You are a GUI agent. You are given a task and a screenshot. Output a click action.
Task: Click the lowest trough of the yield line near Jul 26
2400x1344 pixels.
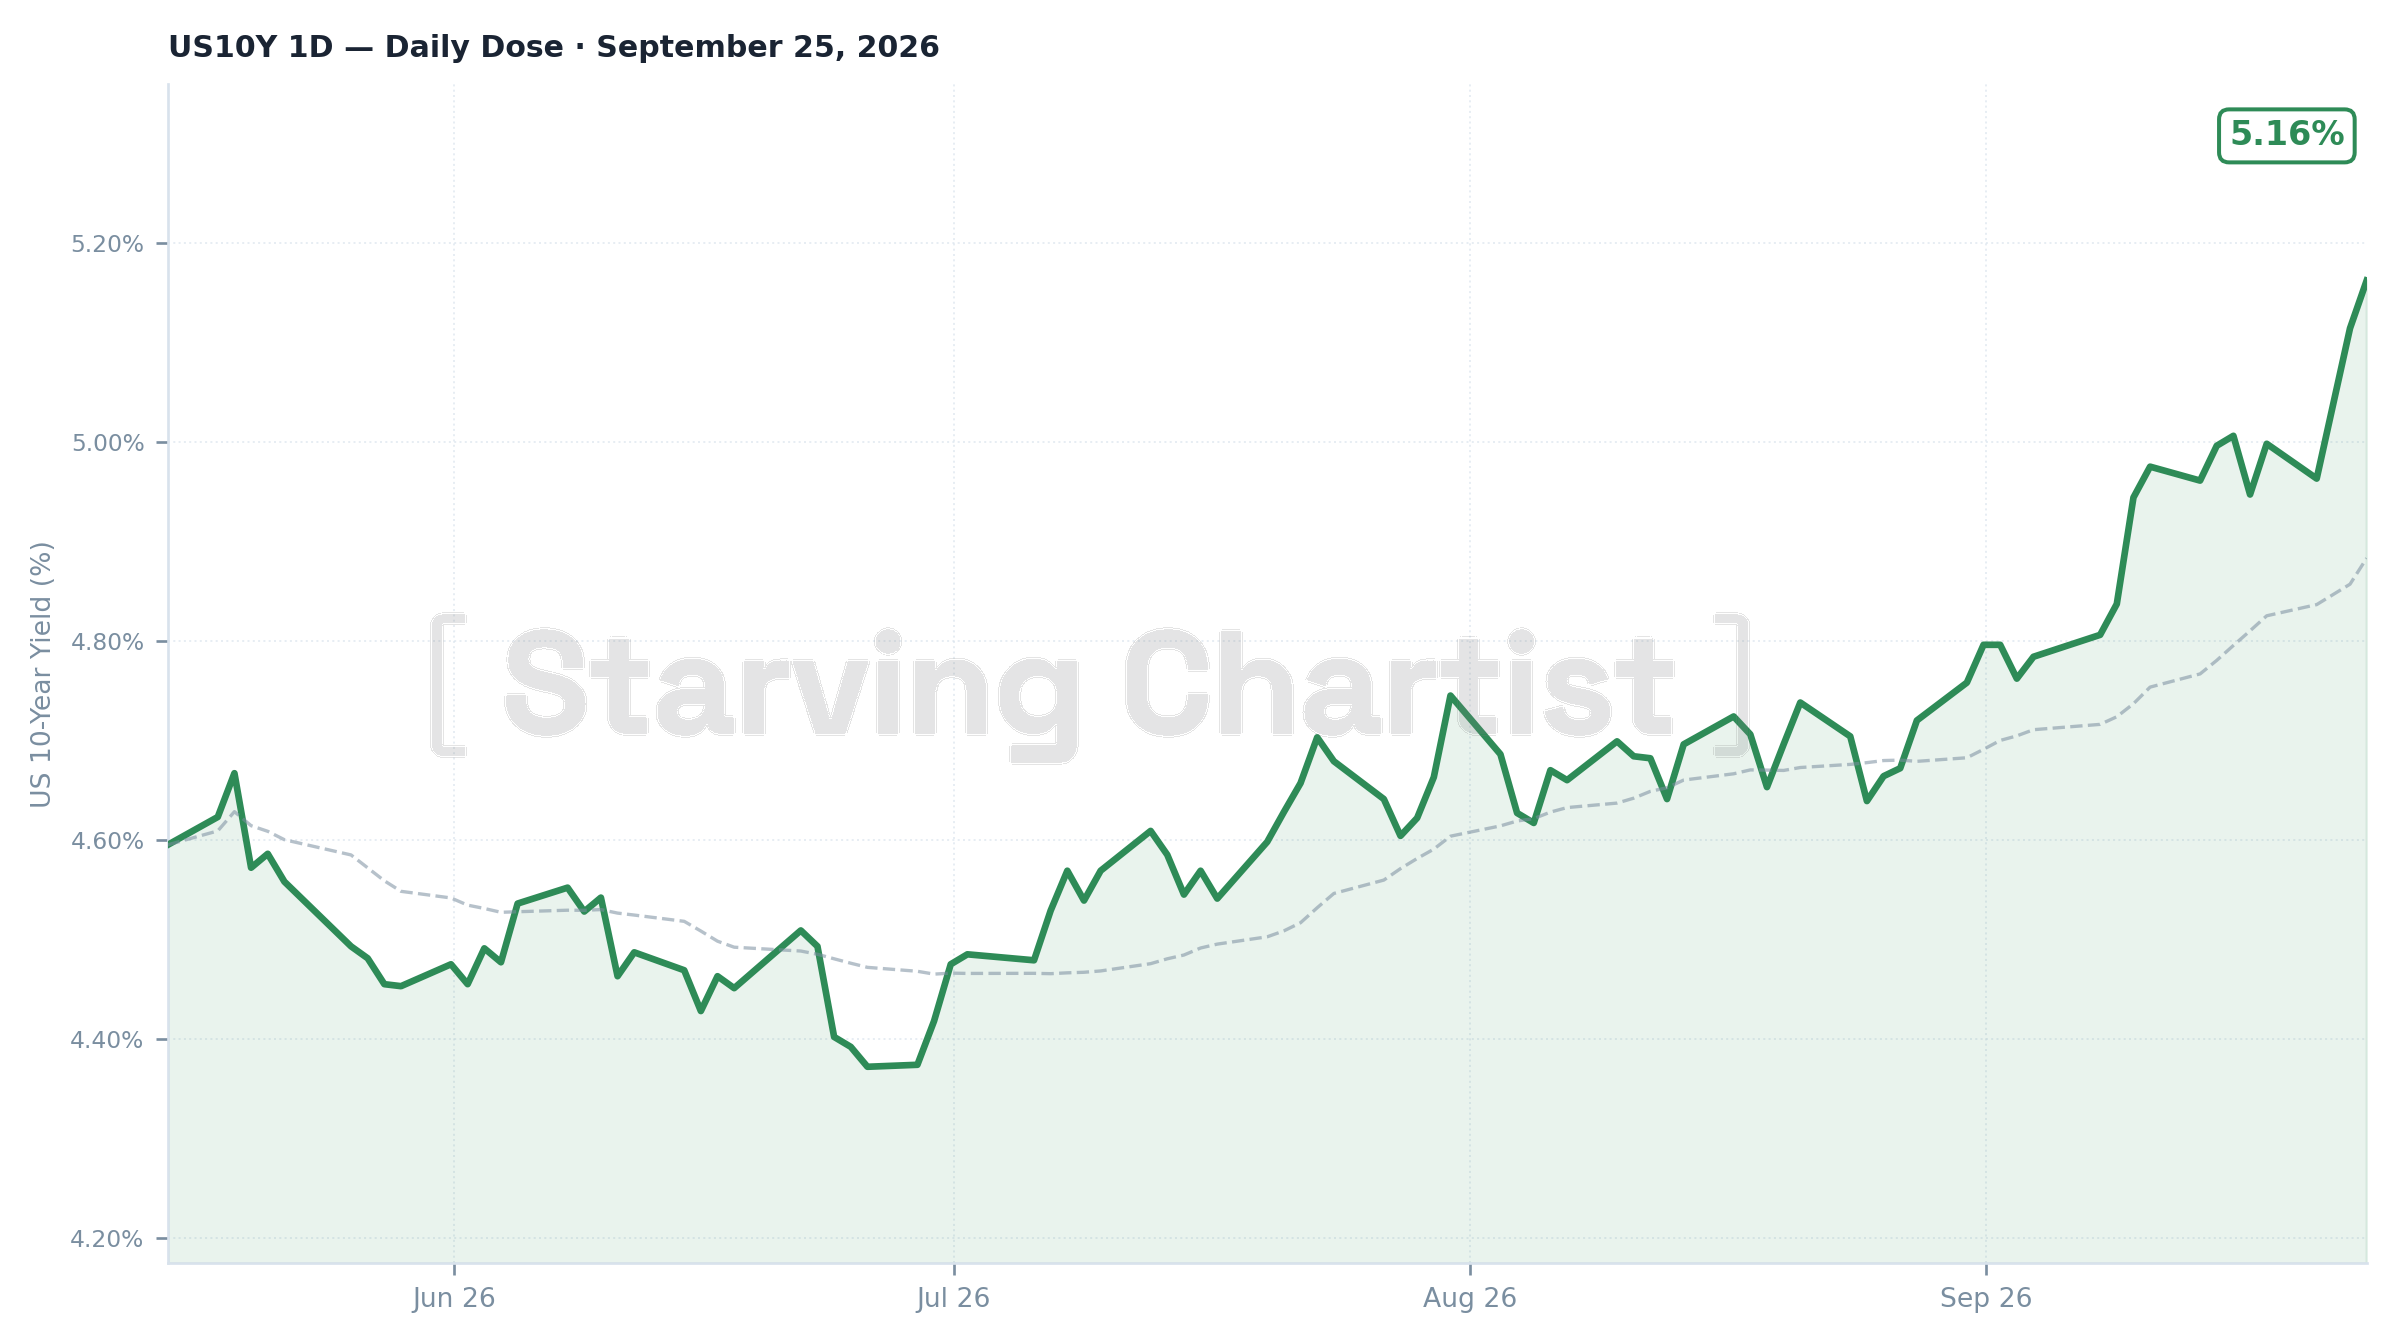[867, 1066]
